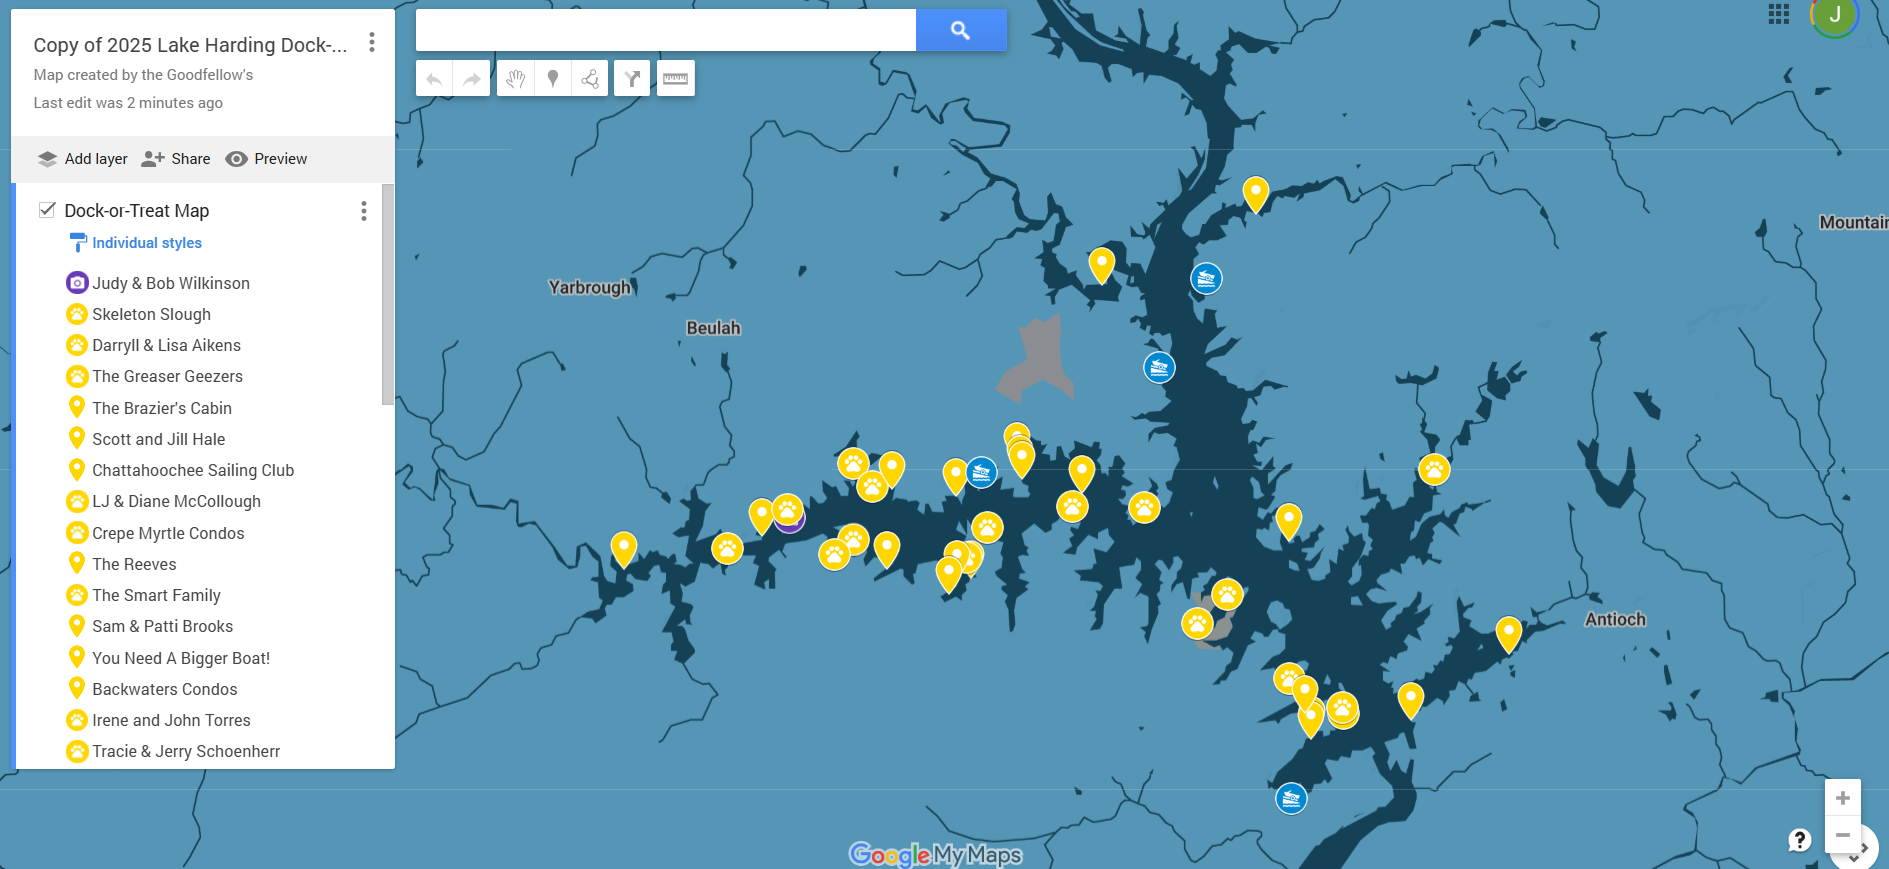Open the map title options menu
This screenshot has width=1889, height=869.
(x=372, y=42)
